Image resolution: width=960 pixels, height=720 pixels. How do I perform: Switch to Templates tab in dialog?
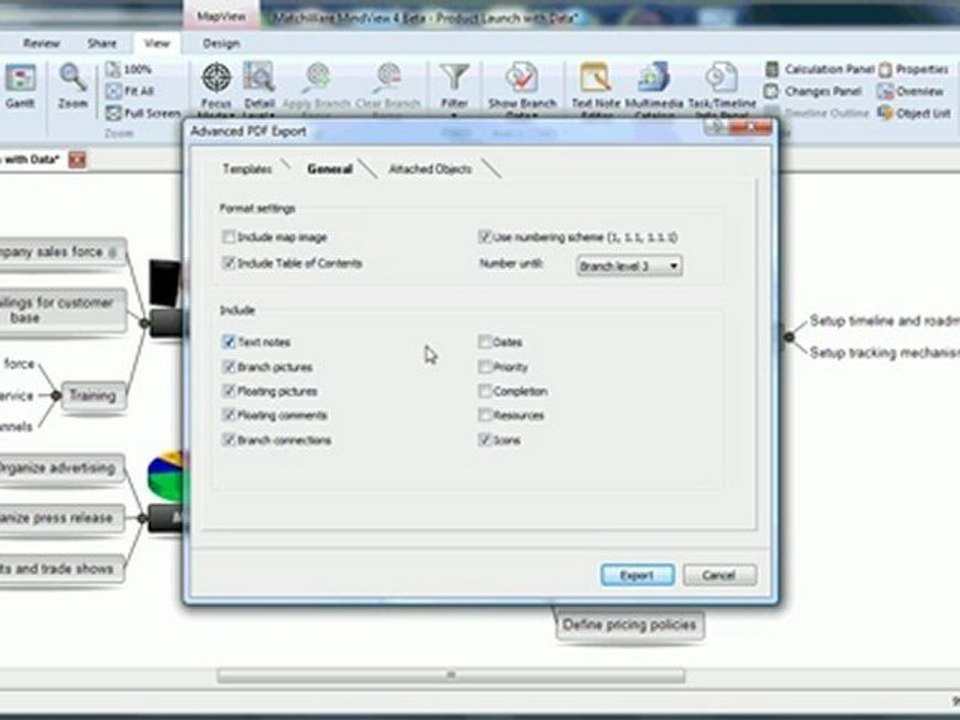[247, 169]
